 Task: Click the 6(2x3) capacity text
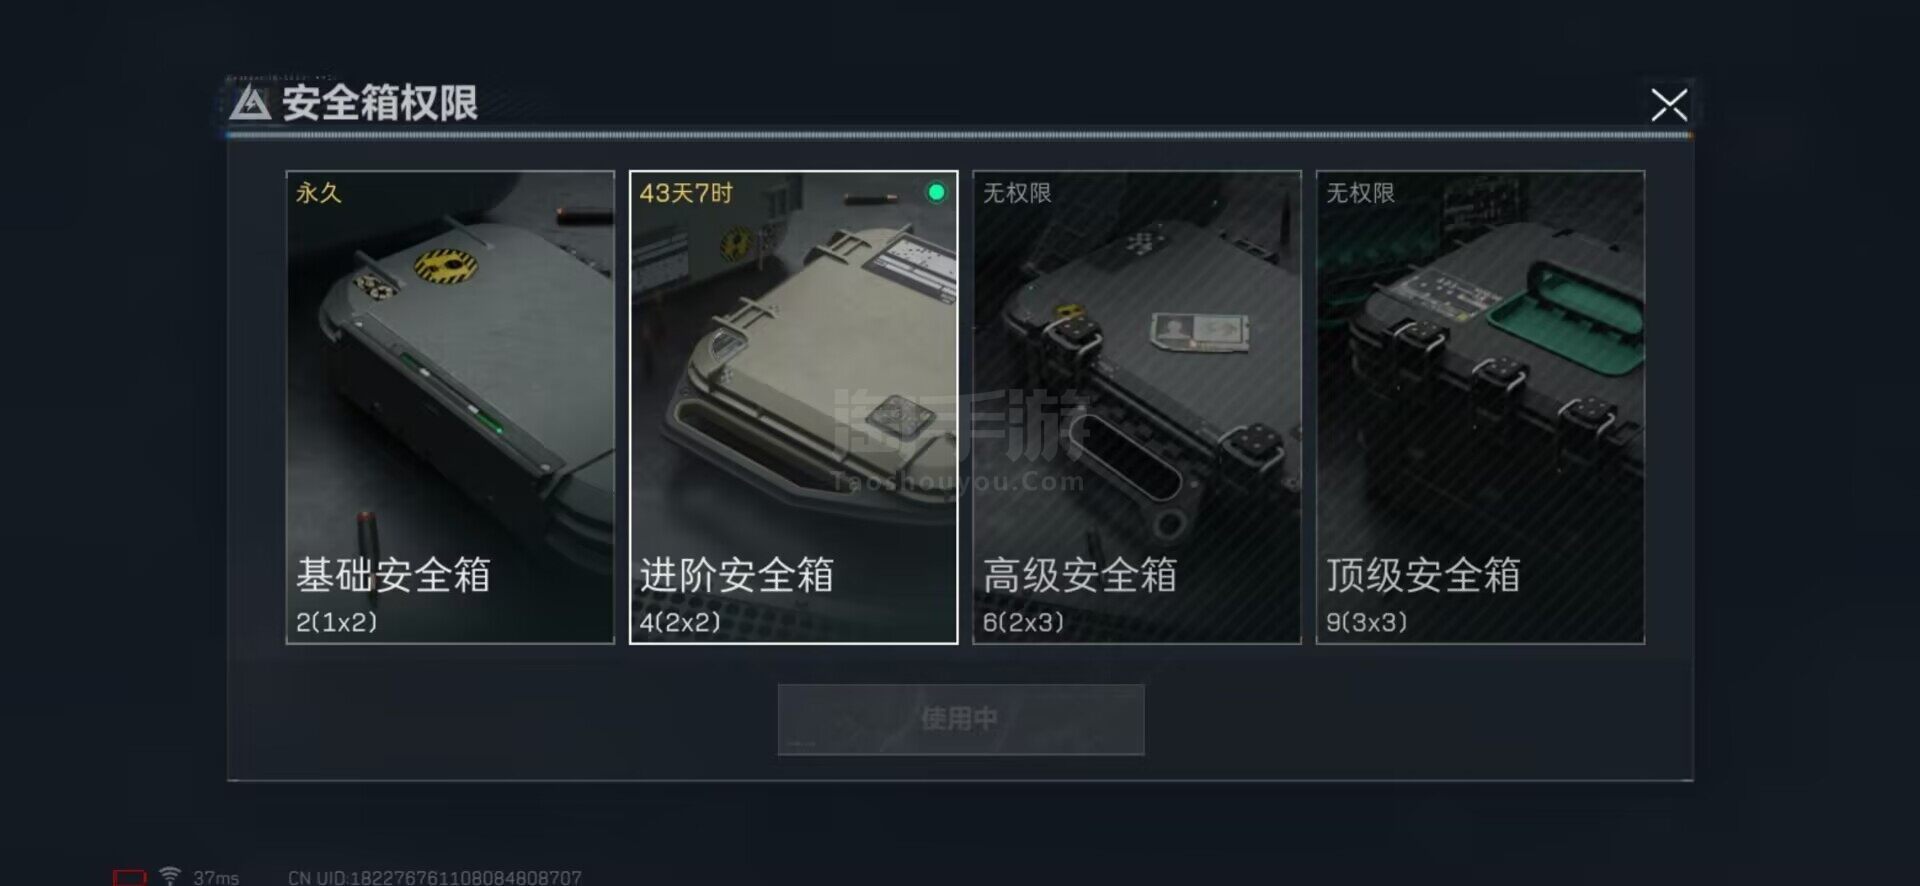1023,622
